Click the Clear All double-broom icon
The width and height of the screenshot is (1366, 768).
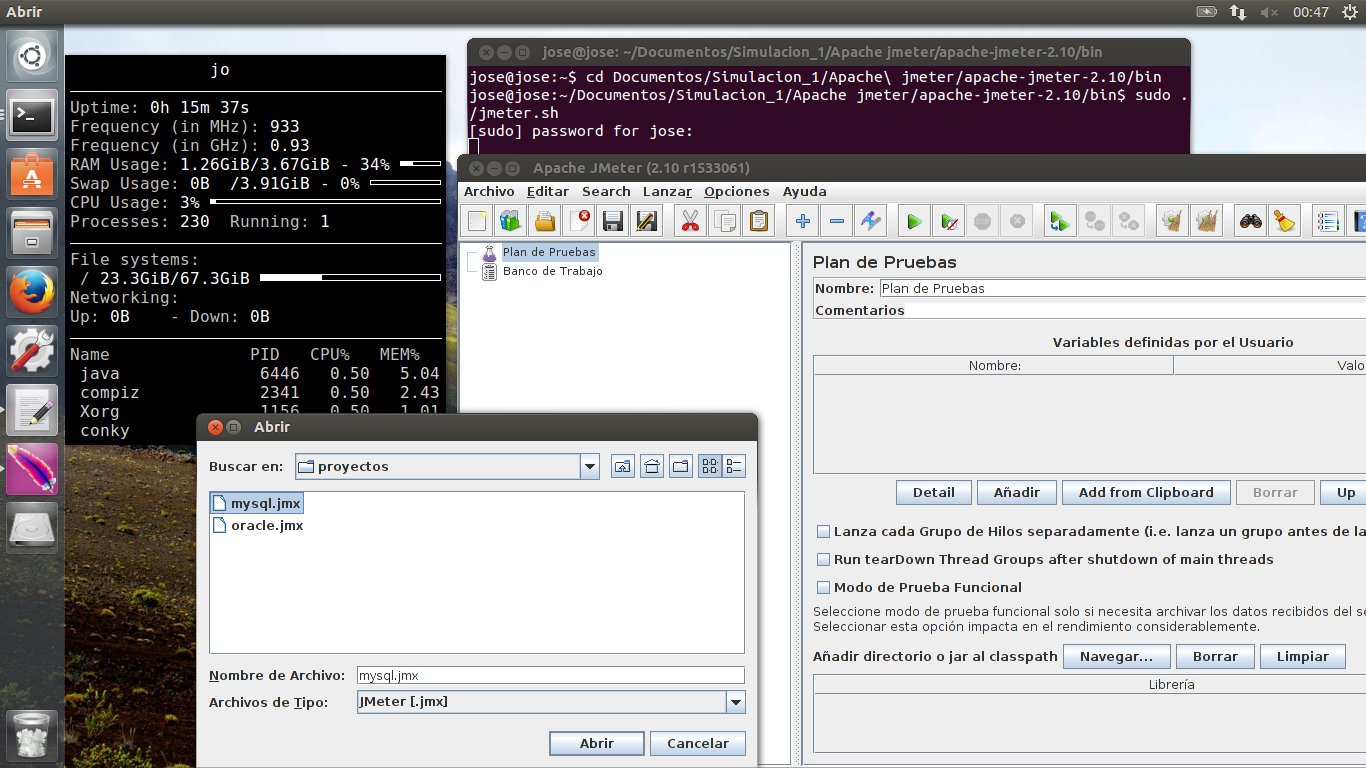click(1207, 221)
